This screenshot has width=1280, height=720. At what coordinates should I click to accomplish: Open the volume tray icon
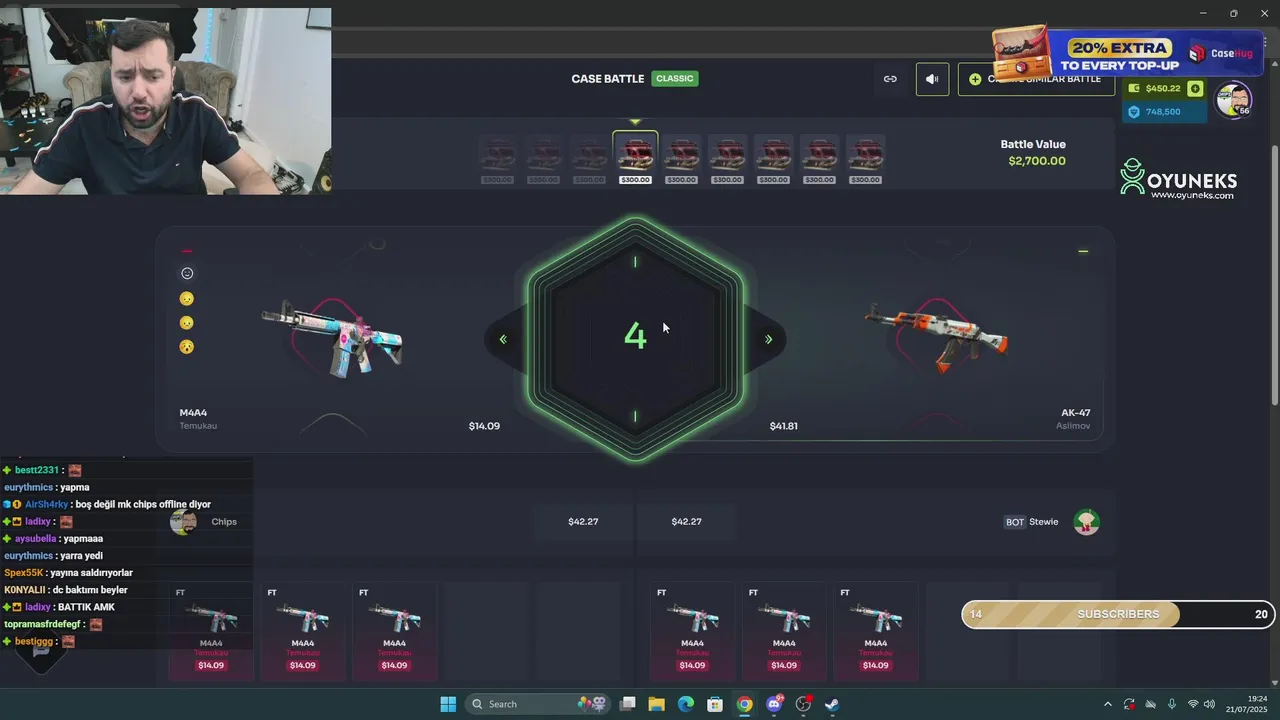tap(1210, 704)
